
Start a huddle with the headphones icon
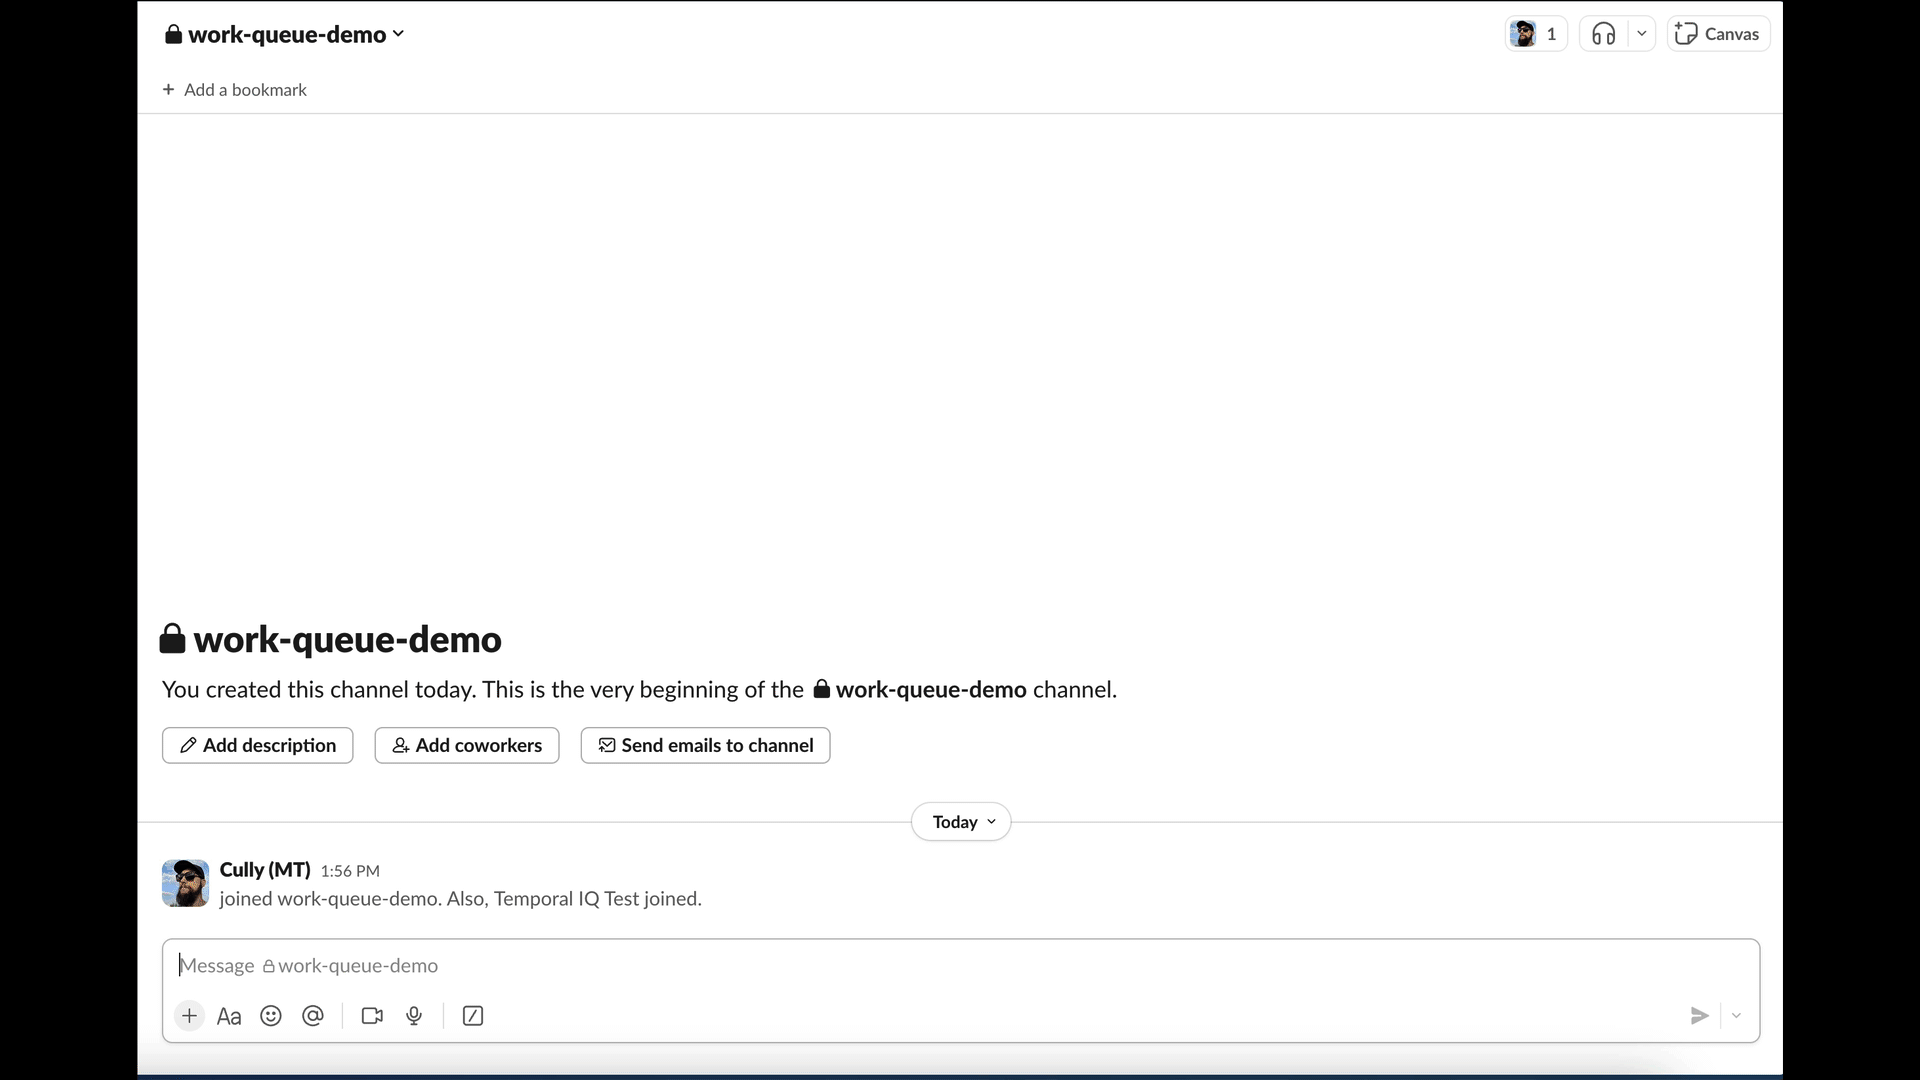coord(1603,33)
